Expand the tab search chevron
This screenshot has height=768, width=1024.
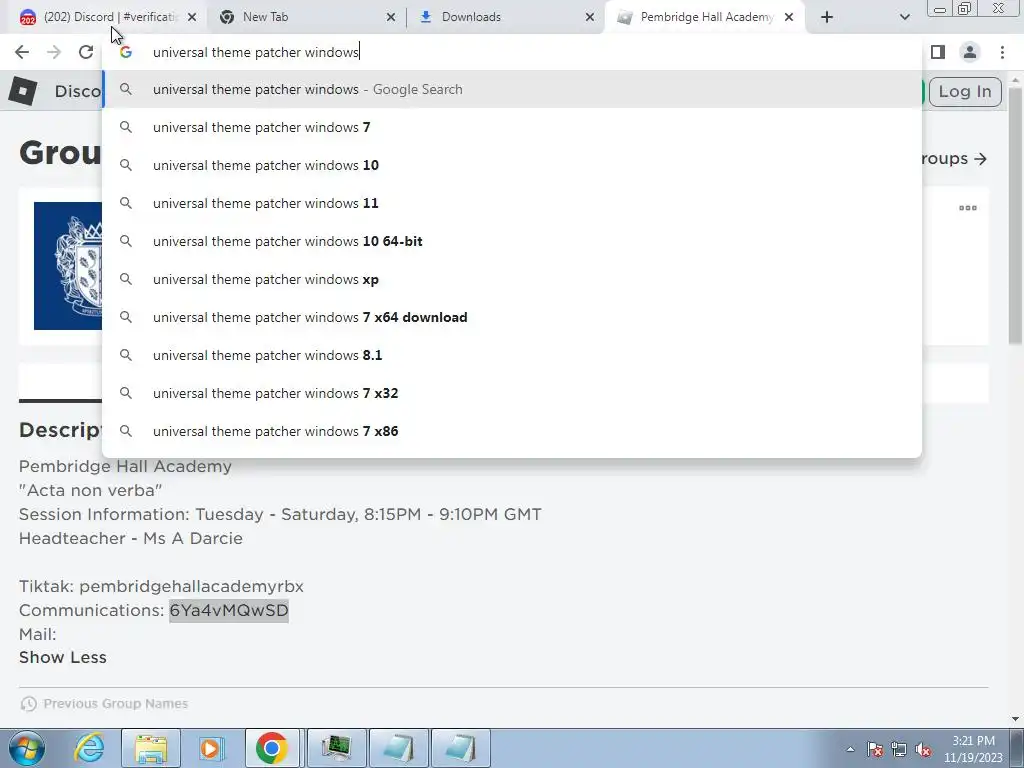click(904, 17)
